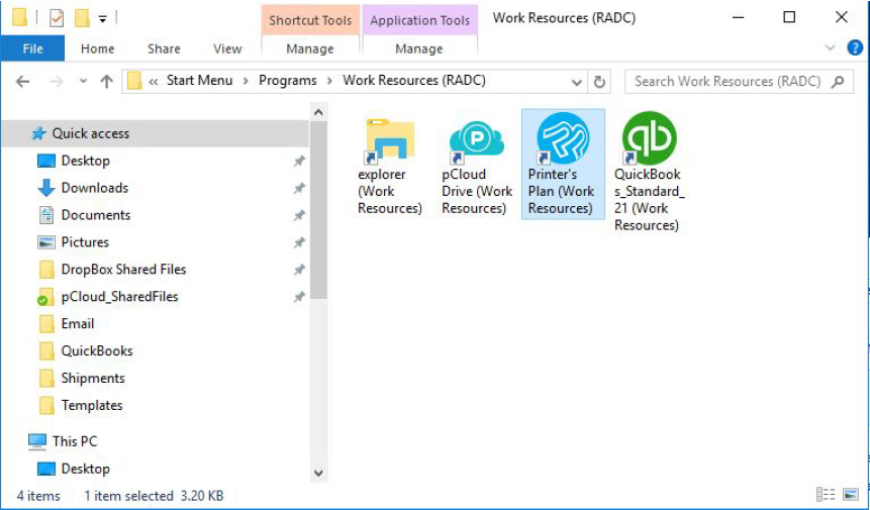Click the New Folder icon in title bar
This screenshot has height=510, width=870.
point(82,18)
